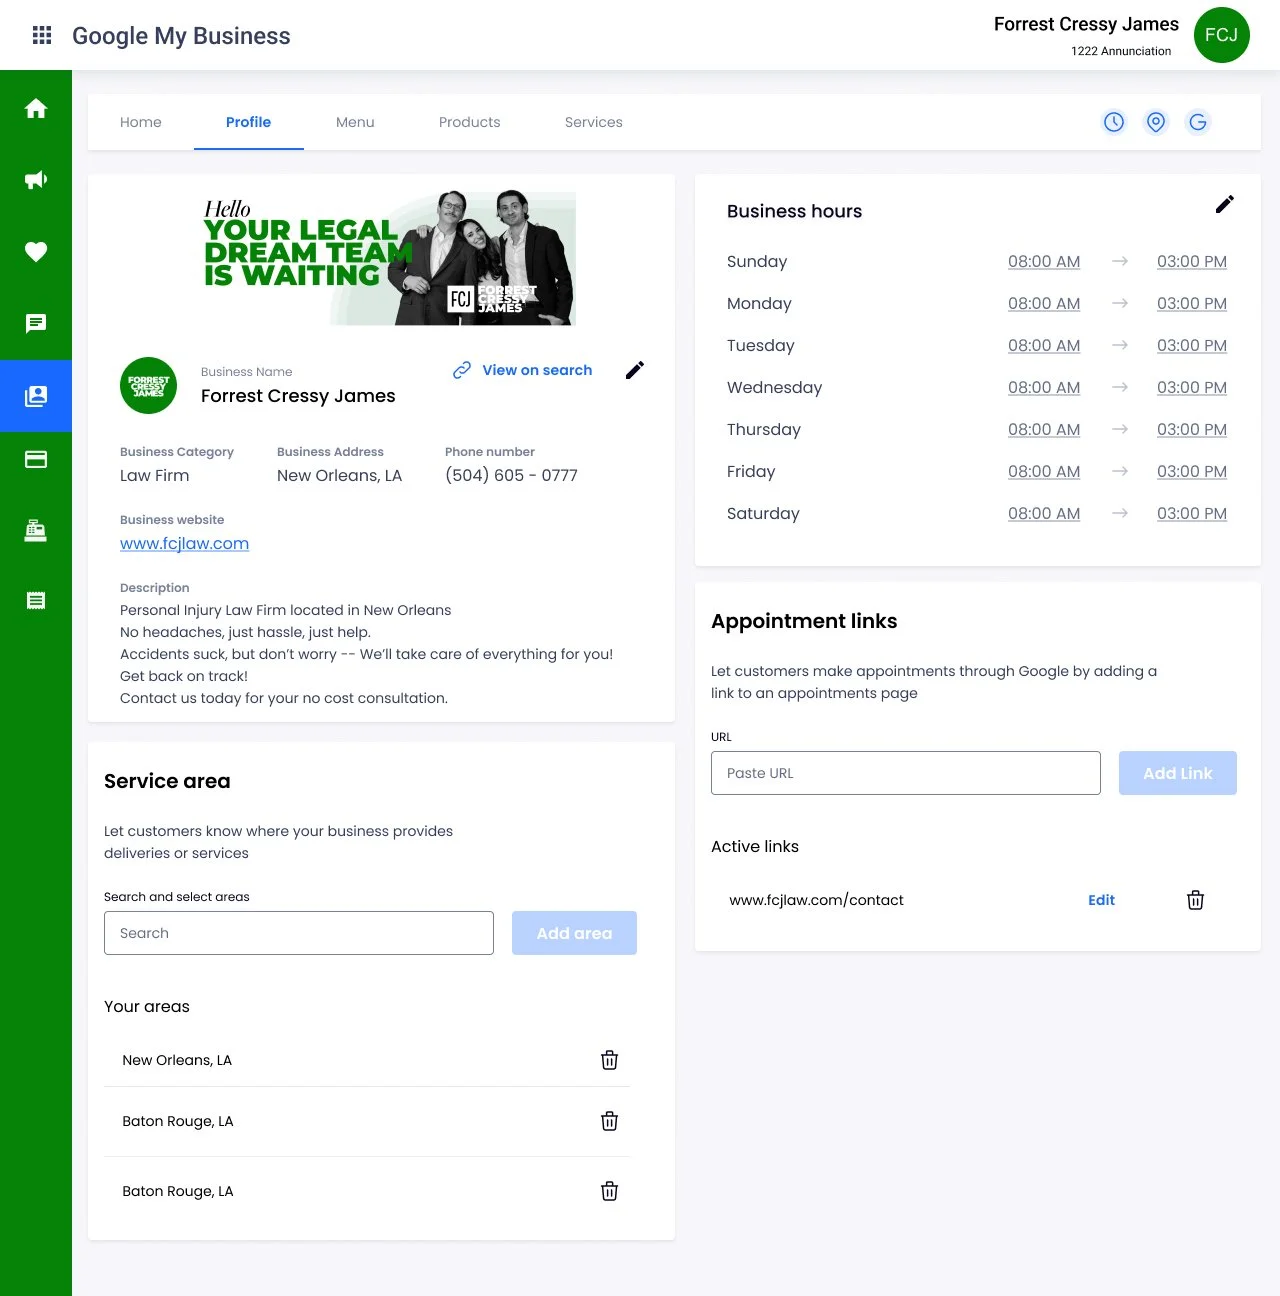Viewport: 1280px width, 1296px height.
Task: Open the Services tab
Action: (x=594, y=122)
